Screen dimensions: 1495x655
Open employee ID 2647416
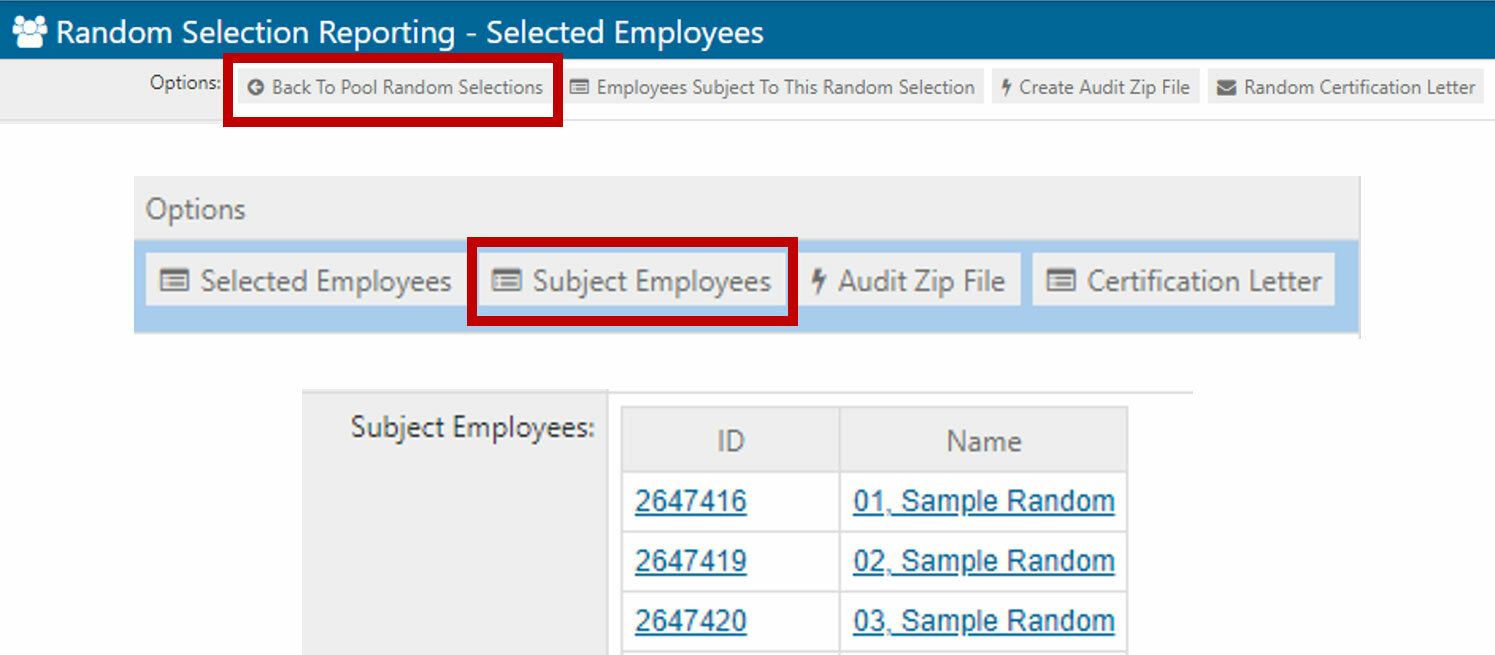click(x=690, y=501)
